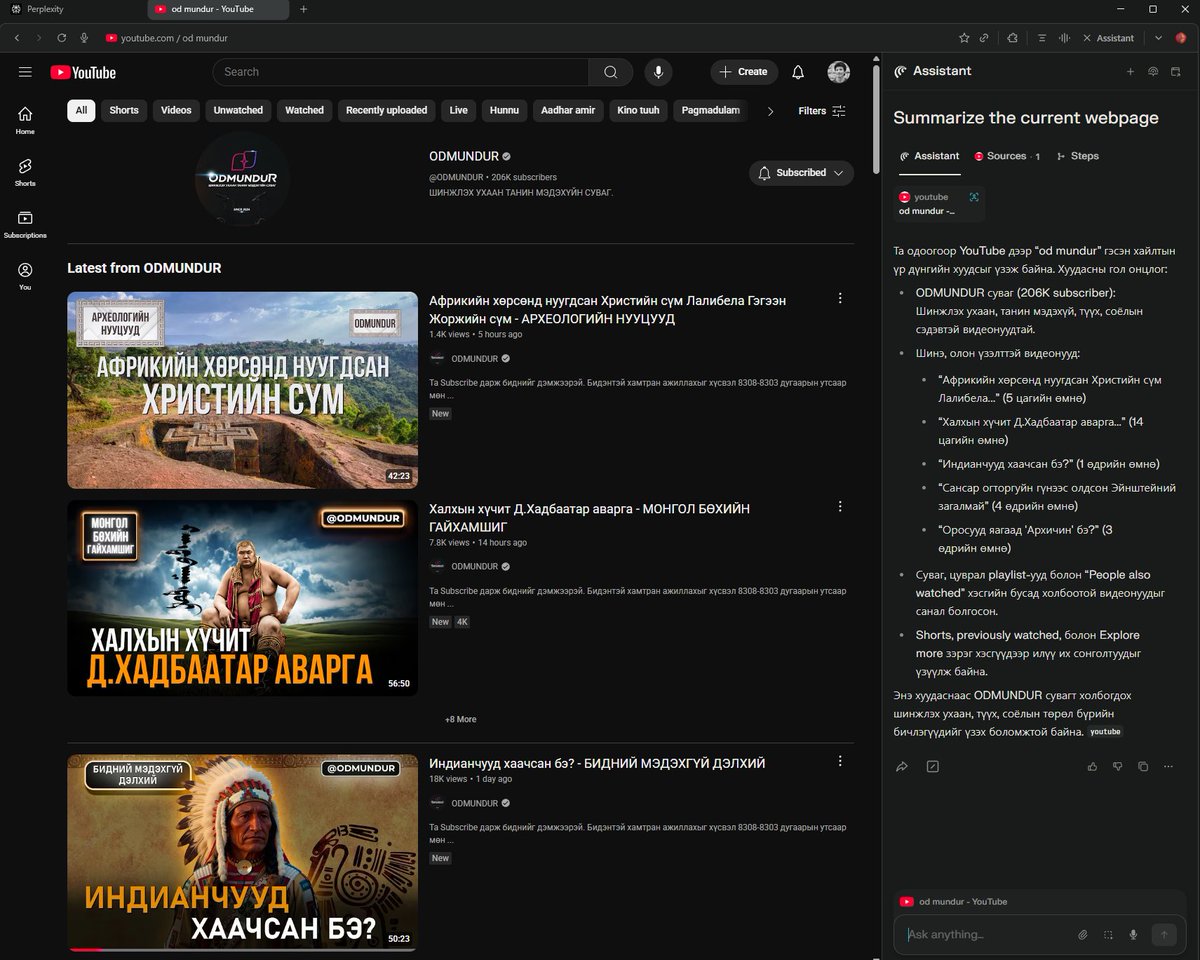Click the audio waveform toolbar icon
The width and height of the screenshot is (1200, 960).
tap(1063, 38)
